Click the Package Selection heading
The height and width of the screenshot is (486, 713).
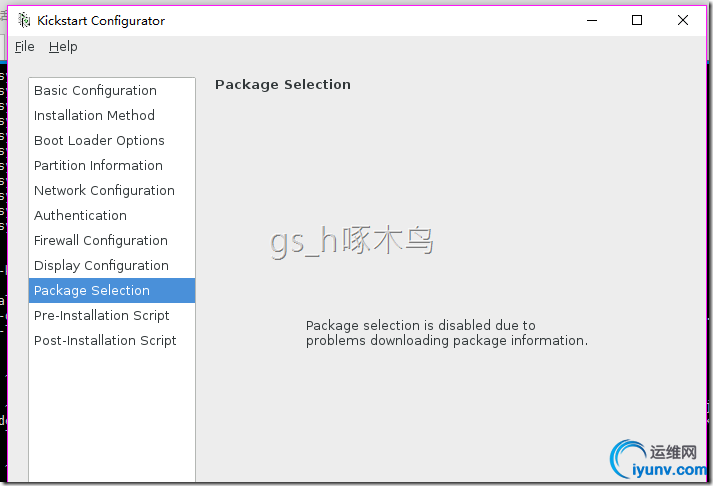[283, 84]
